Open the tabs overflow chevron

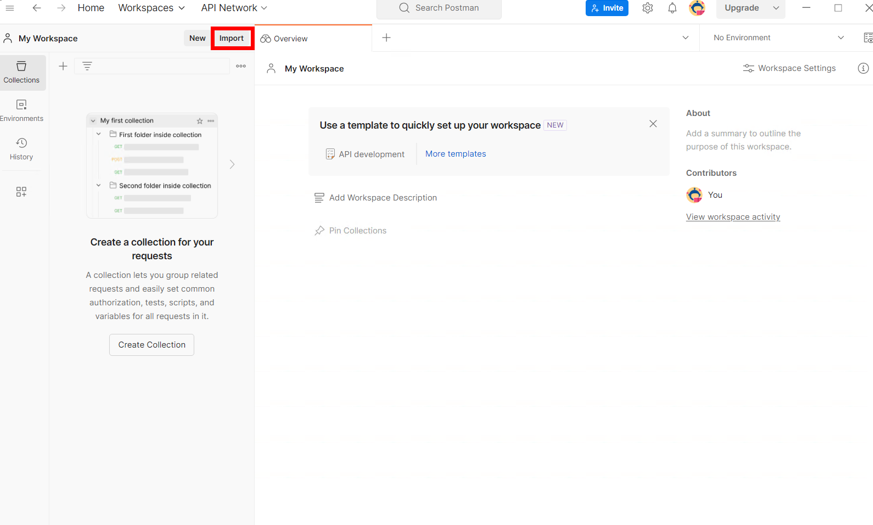685,38
